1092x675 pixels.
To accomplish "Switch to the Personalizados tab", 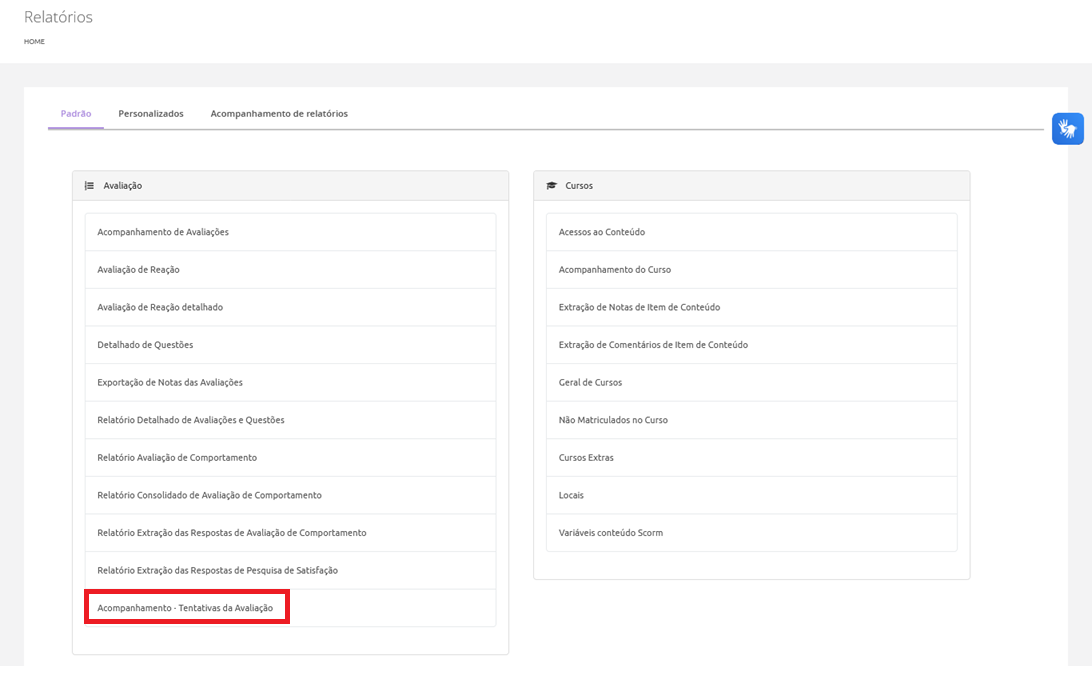I will (x=151, y=114).
